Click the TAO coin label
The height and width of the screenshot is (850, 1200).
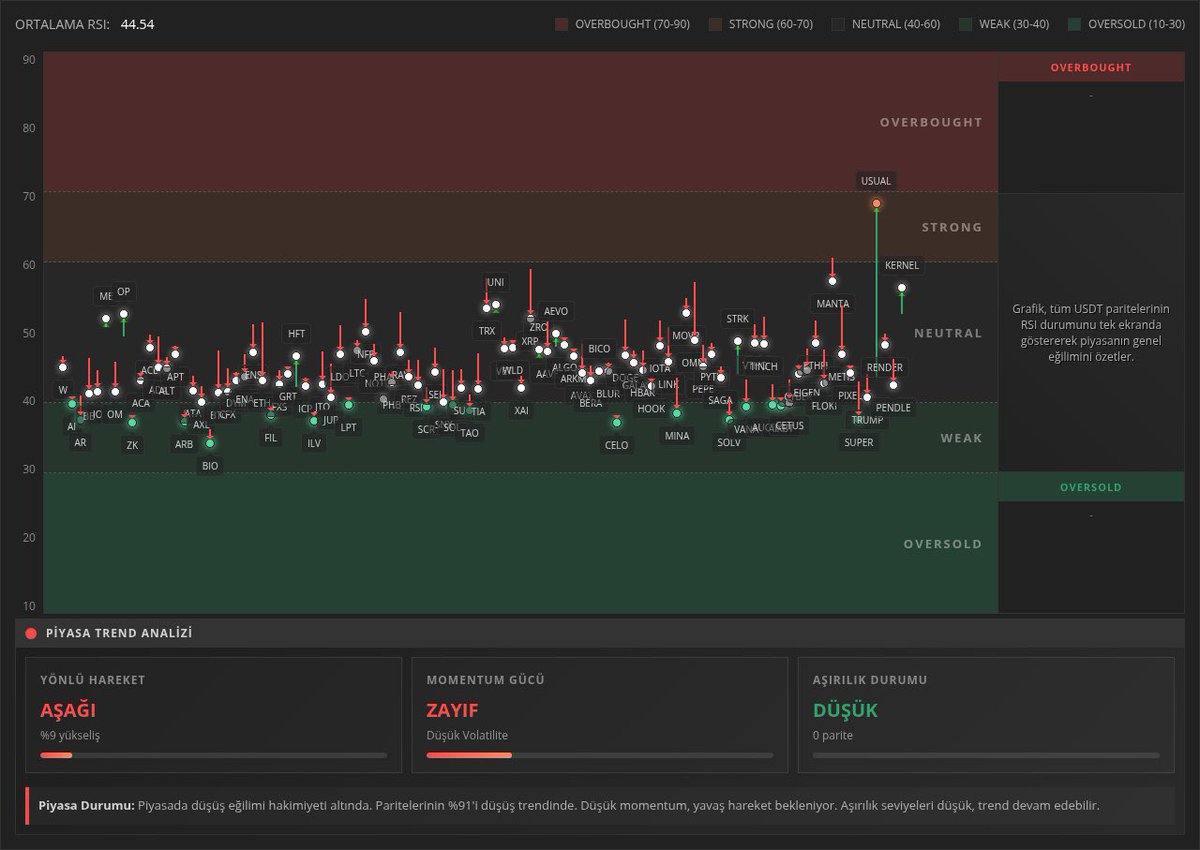[470, 433]
